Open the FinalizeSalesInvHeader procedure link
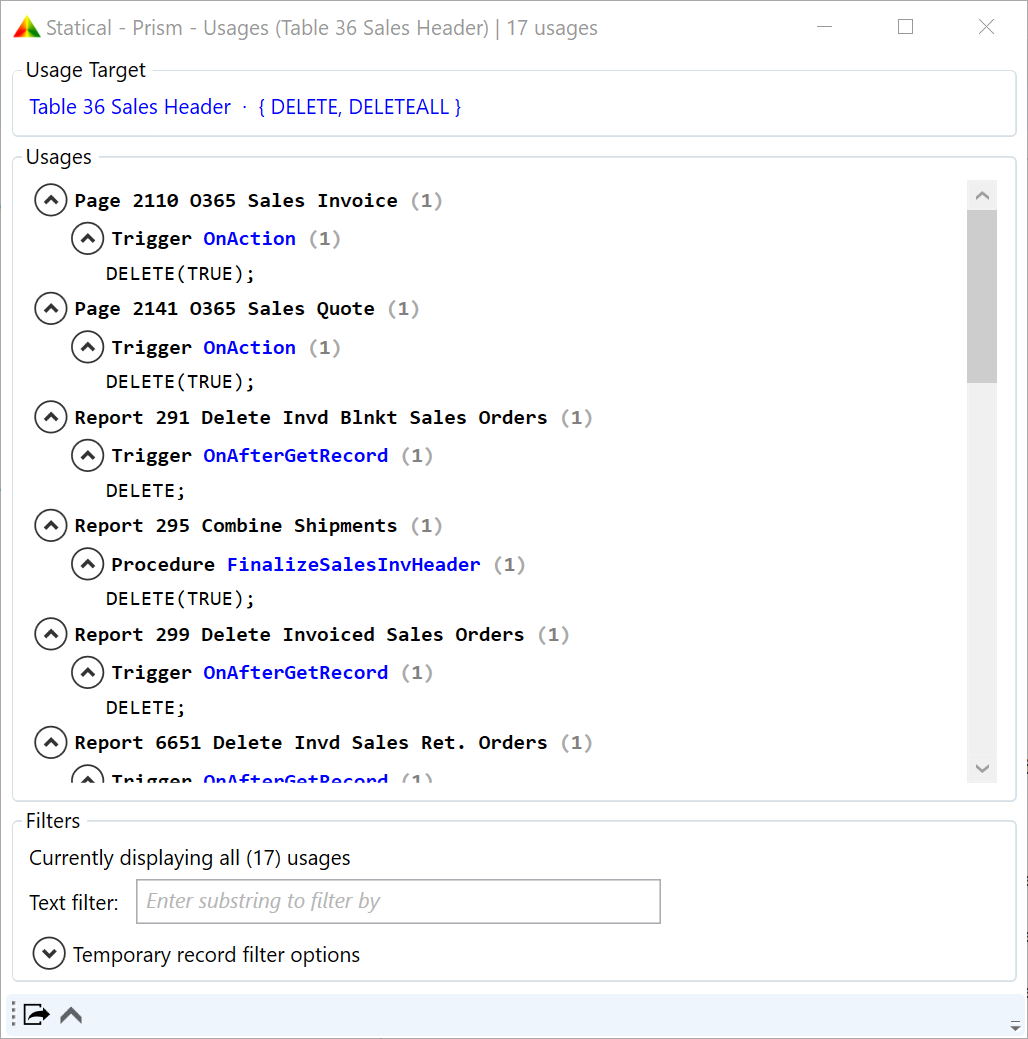Screen dimensions: 1028x1039 [x=353, y=565]
